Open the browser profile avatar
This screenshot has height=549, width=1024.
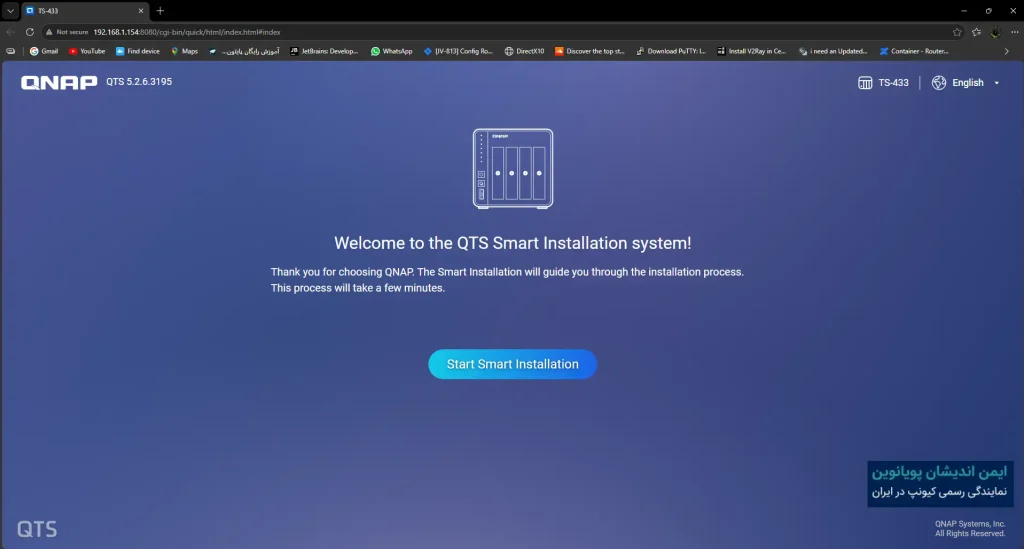(995, 32)
